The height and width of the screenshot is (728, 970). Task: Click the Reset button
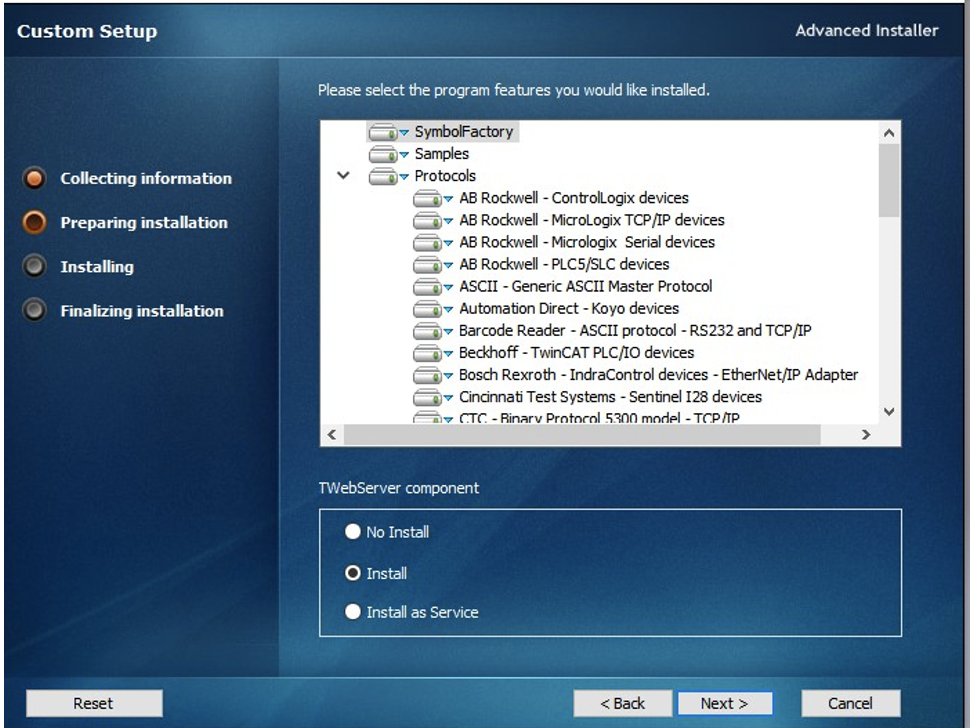(93, 703)
